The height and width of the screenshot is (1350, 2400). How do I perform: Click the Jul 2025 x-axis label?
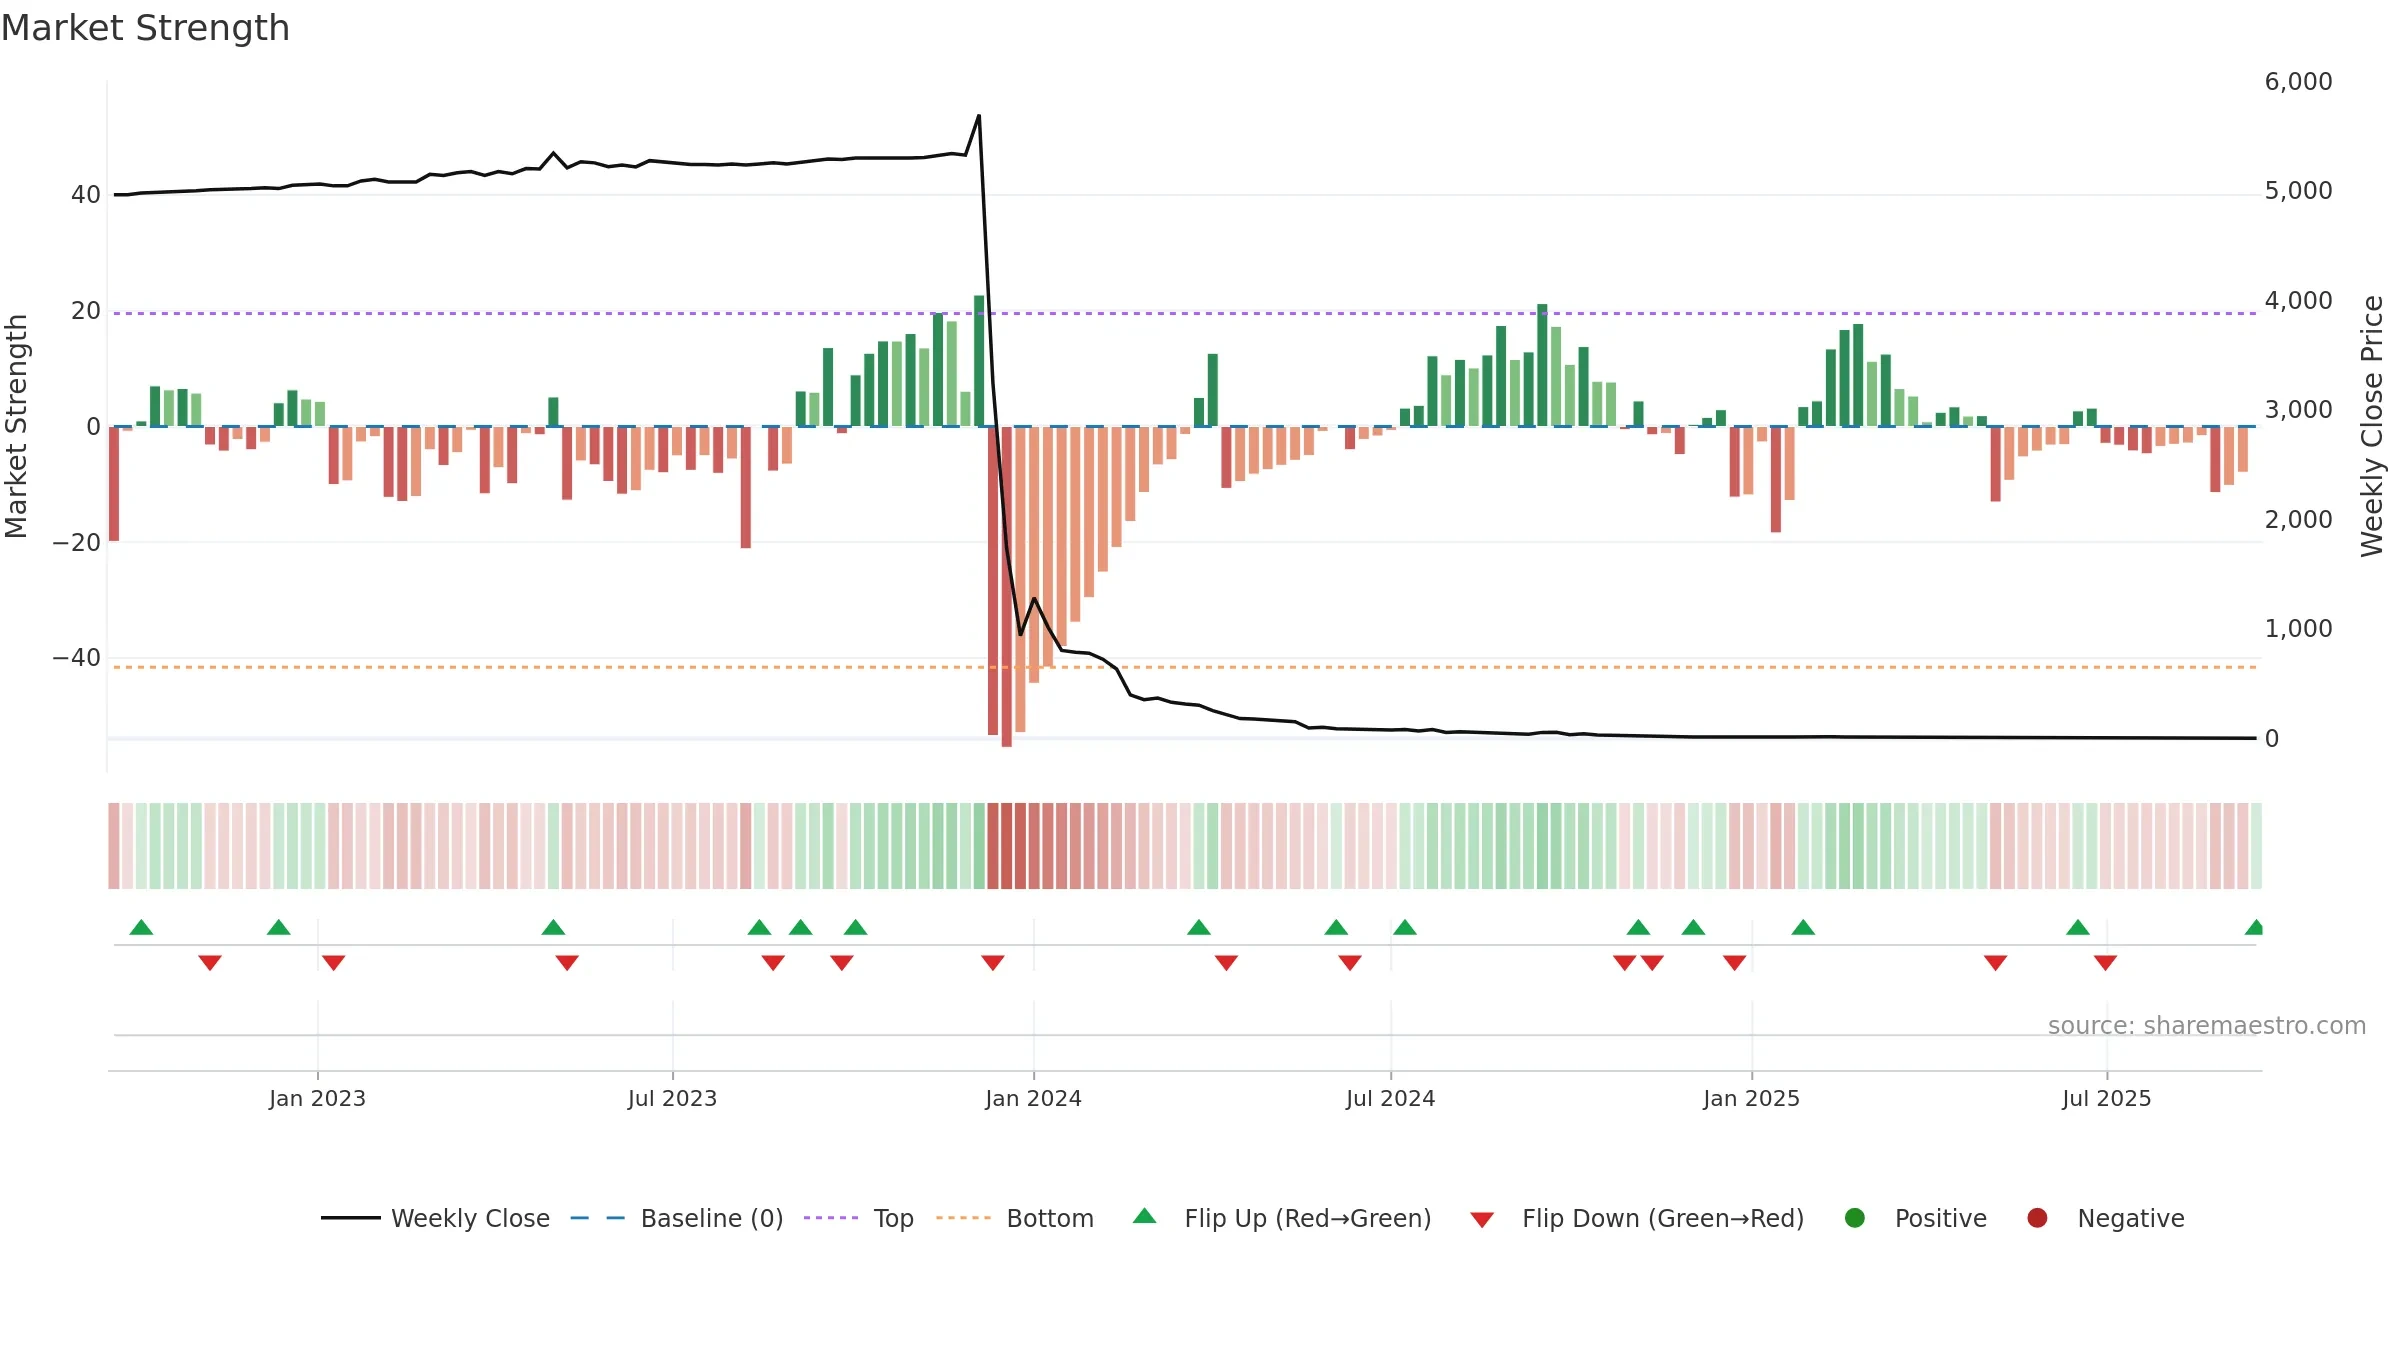pyautogui.click(x=2106, y=1099)
